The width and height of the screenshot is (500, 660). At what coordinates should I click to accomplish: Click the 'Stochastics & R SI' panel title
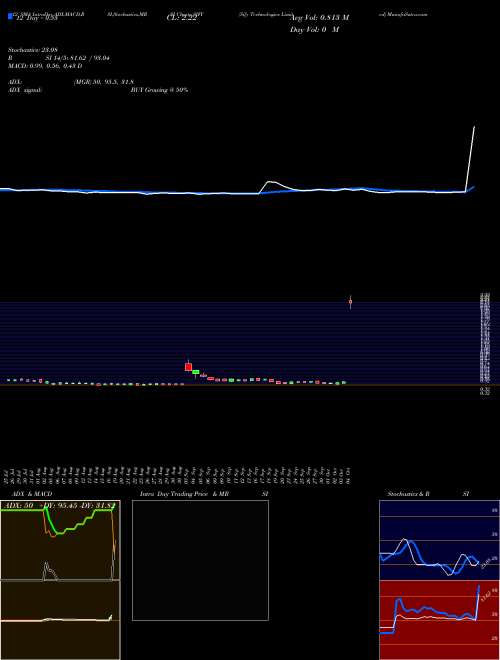(x=428, y=494)
